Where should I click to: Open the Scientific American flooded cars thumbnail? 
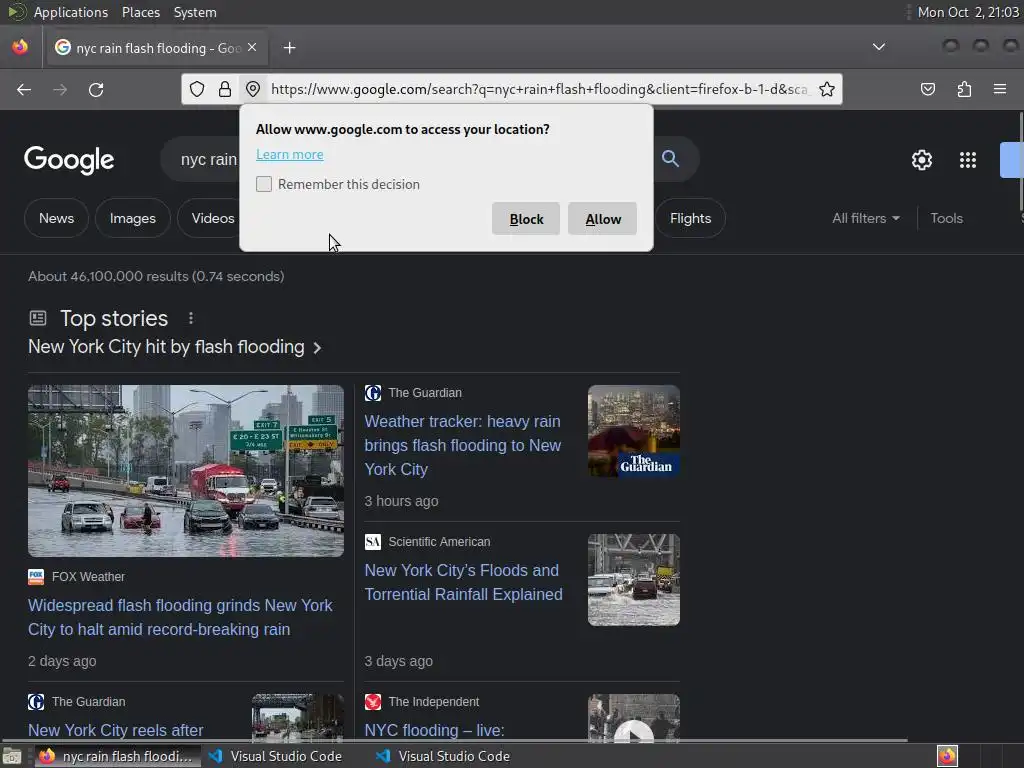point(633,580)
